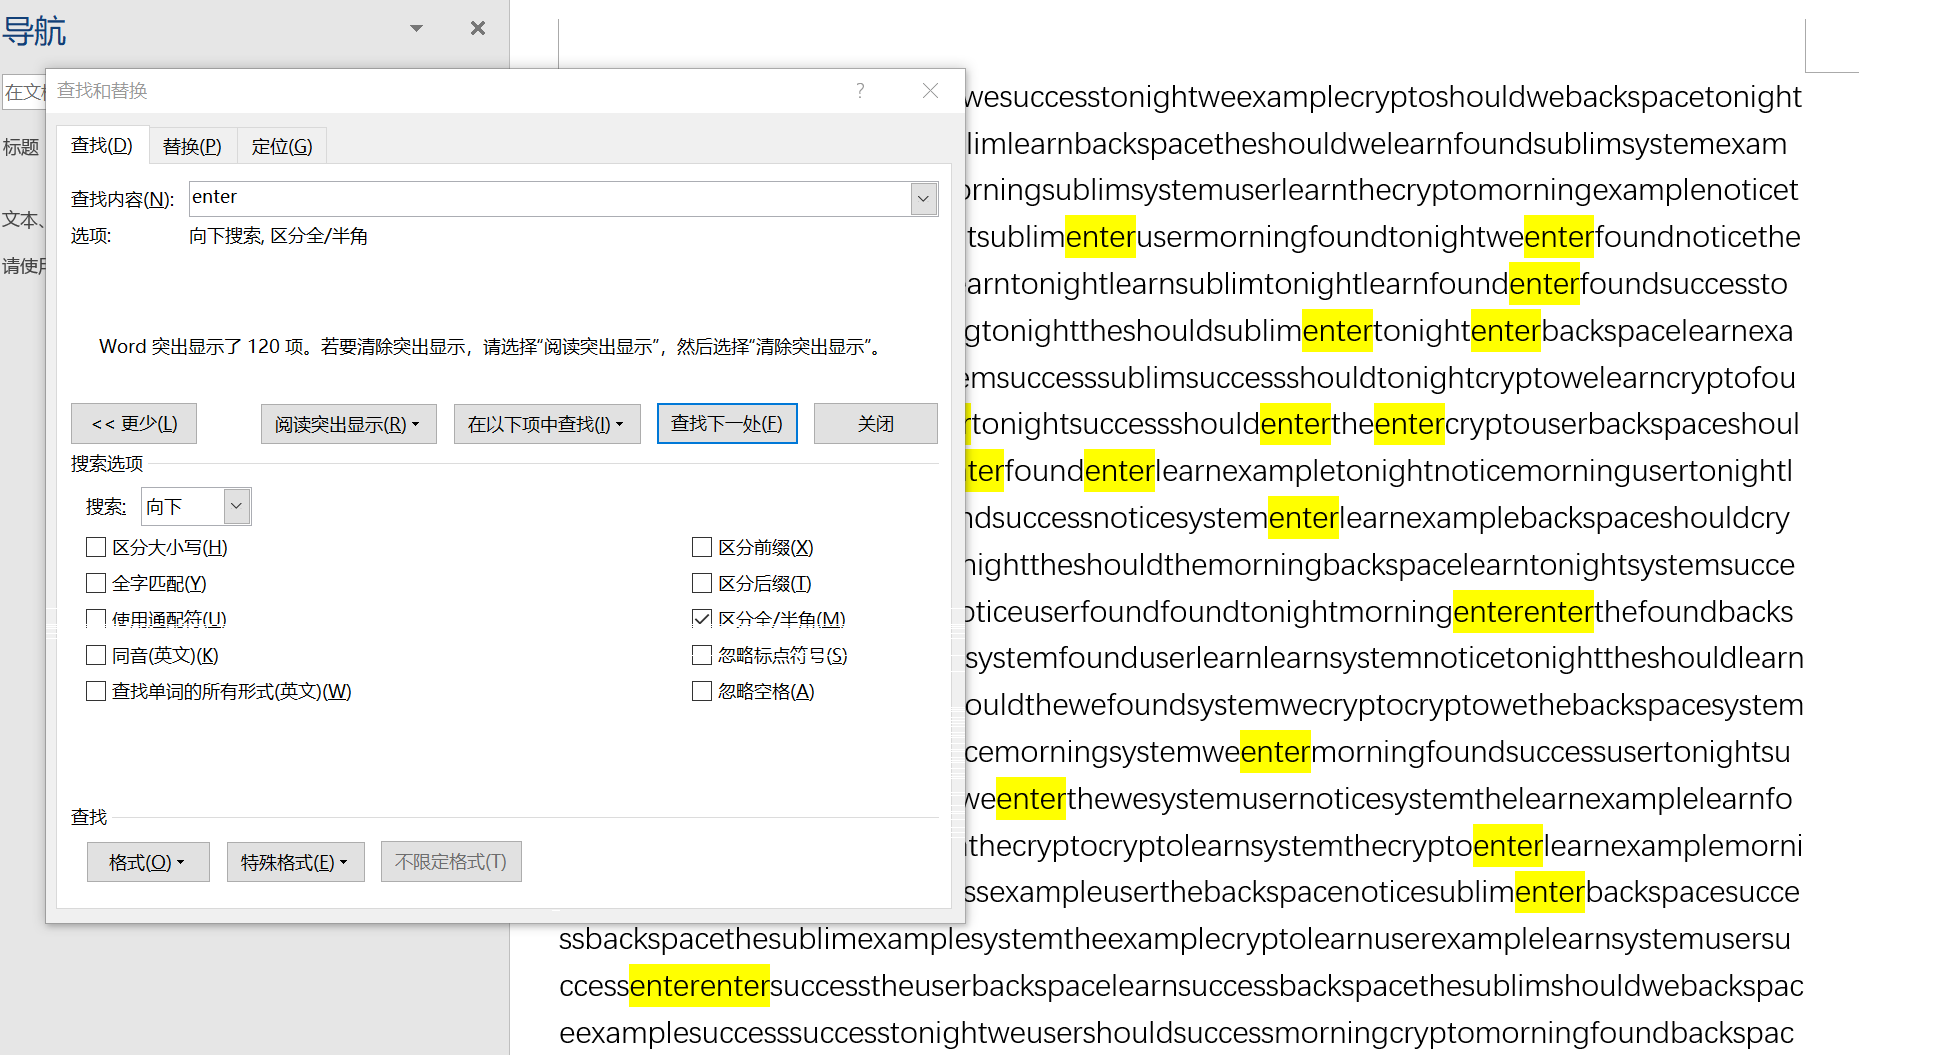Enable the 使用通配符(U) checkbox

[x=96, y=619]
